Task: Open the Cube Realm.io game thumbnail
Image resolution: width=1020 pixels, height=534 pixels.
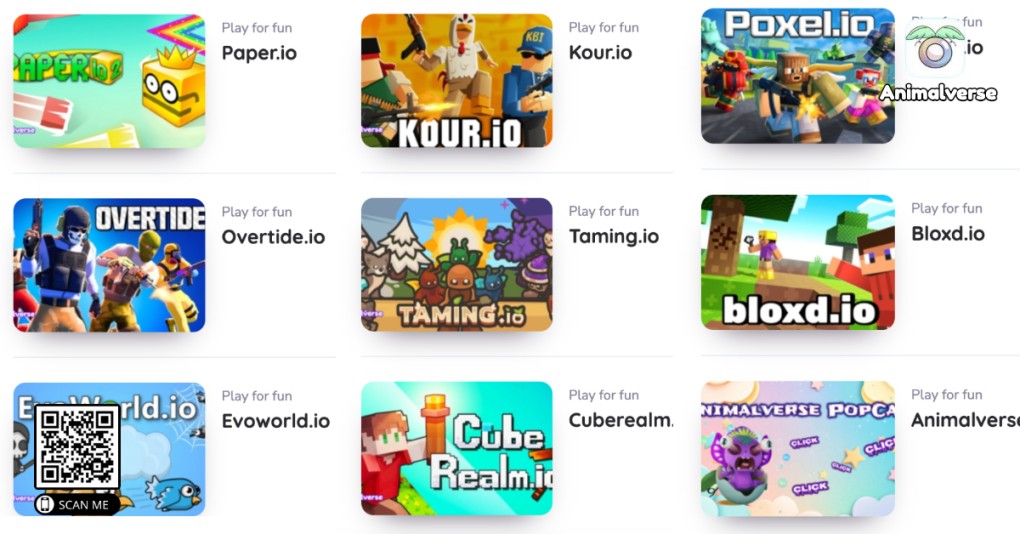Action: pyautogui.click(x=457, y=448)
